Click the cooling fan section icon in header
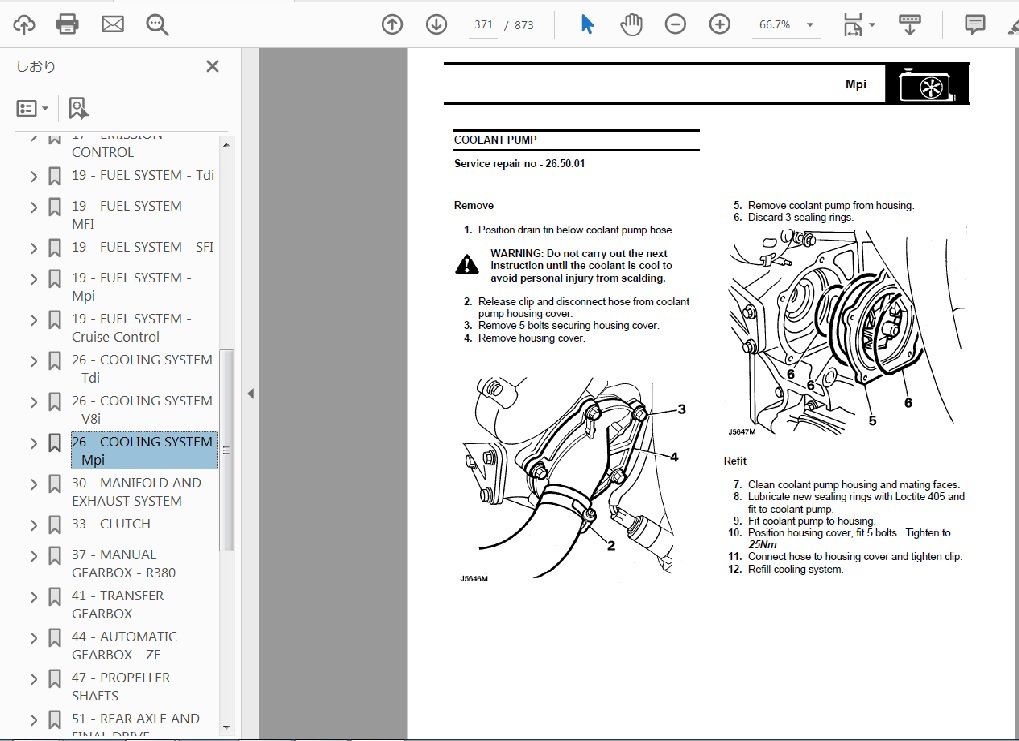 tap(927, 84)
